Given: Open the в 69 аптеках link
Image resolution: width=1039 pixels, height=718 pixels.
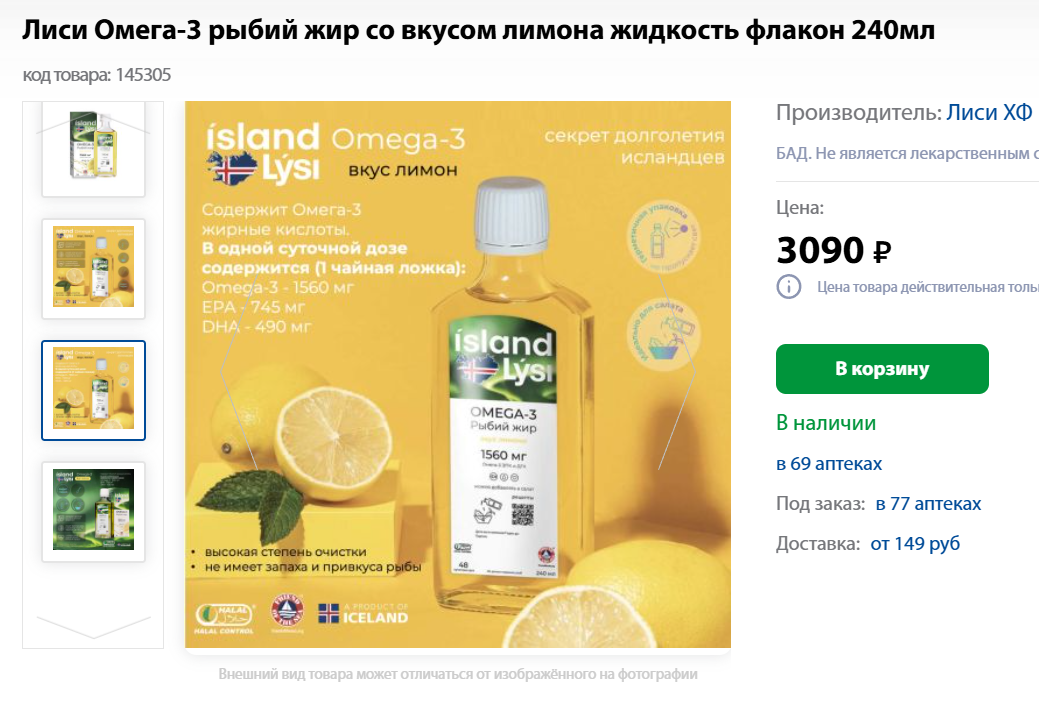Looking at the screenshot, I should (829, 464).
